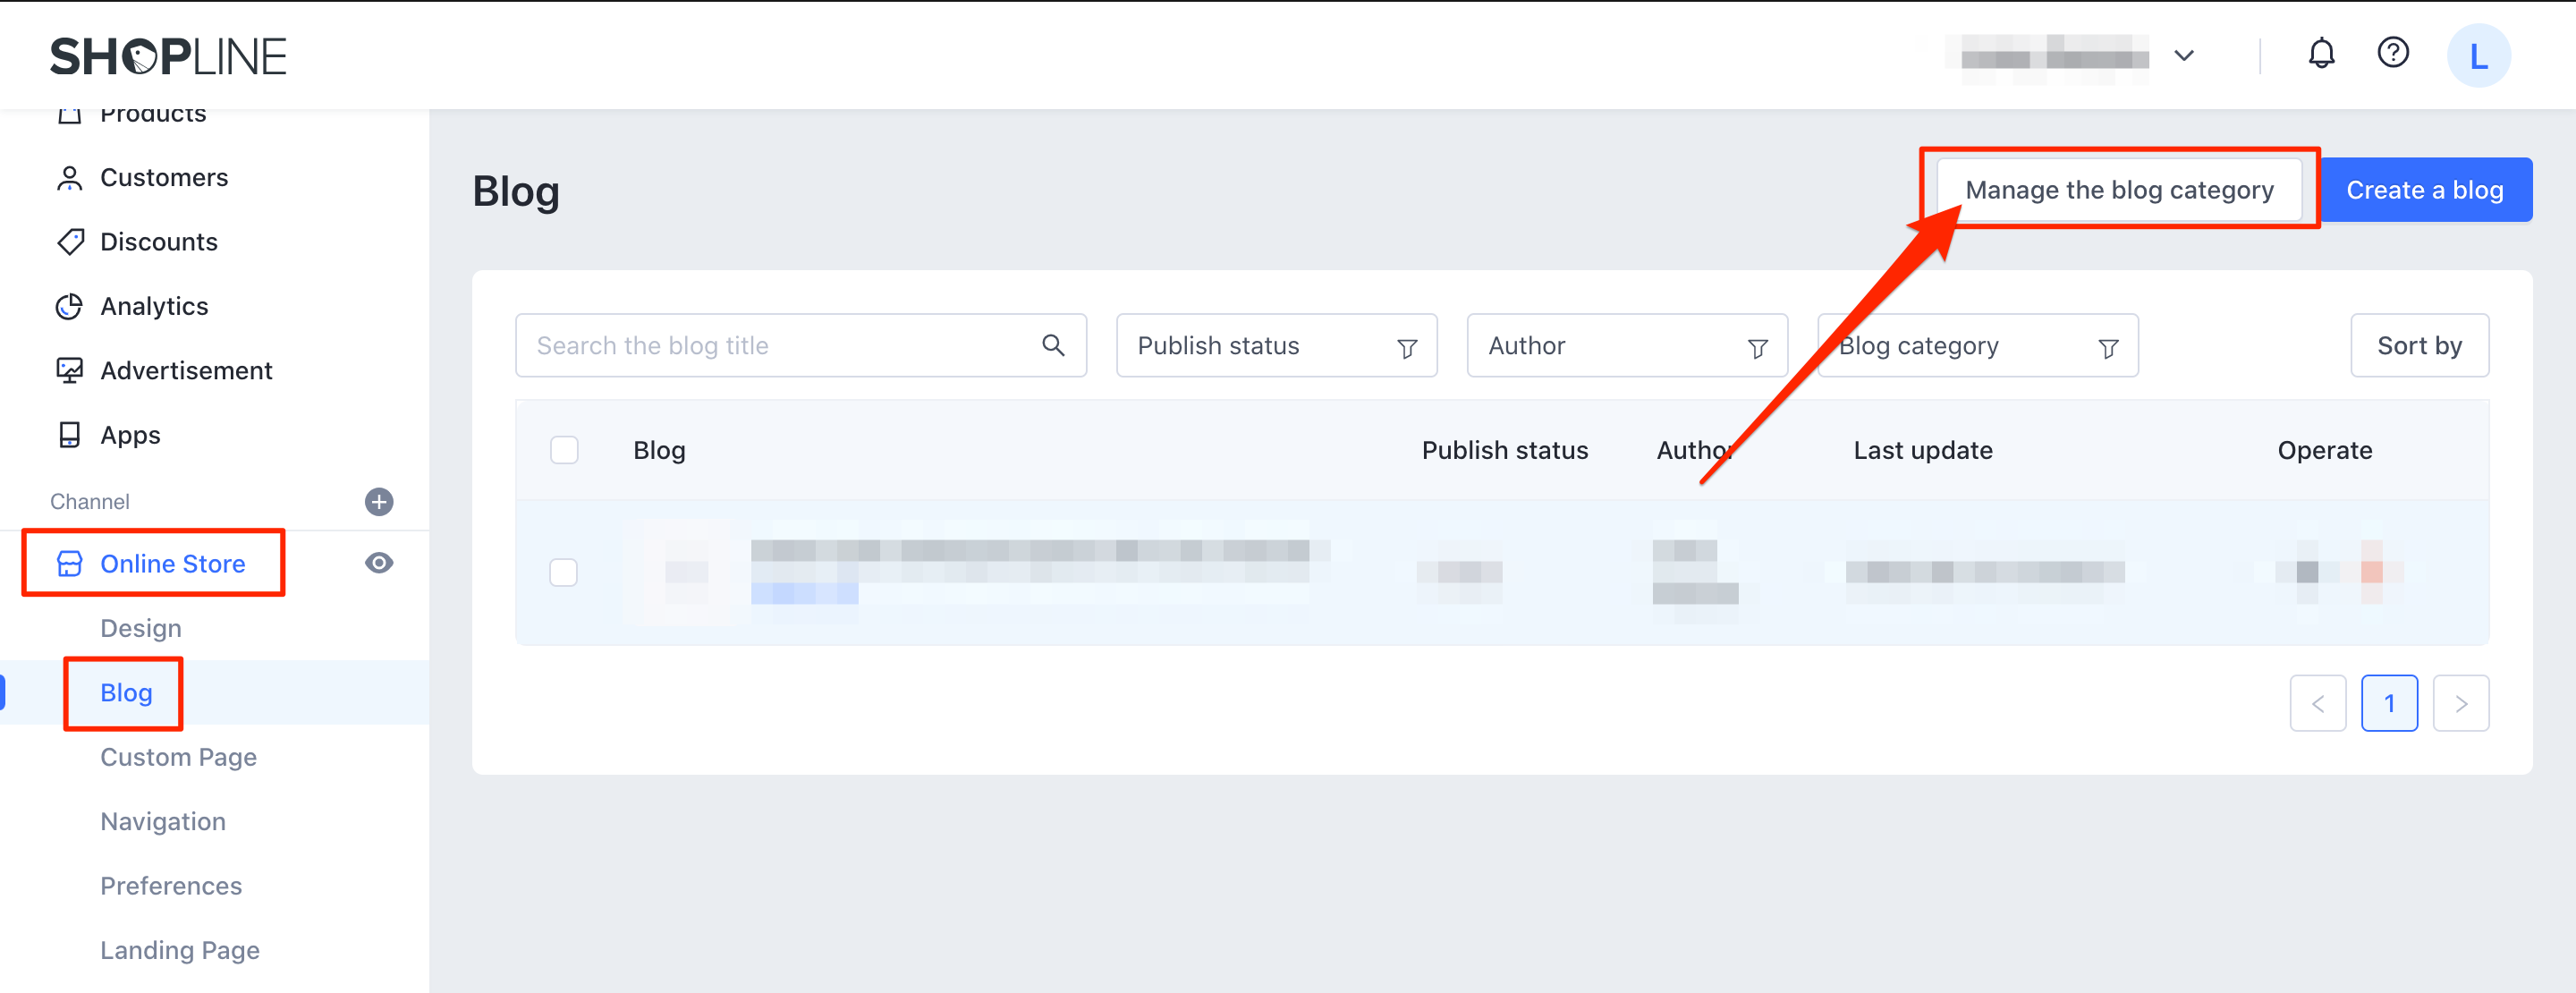This screenshot has width=2576, height=993.
Task: Open the Navigation menu item
Action: (163, 822)
